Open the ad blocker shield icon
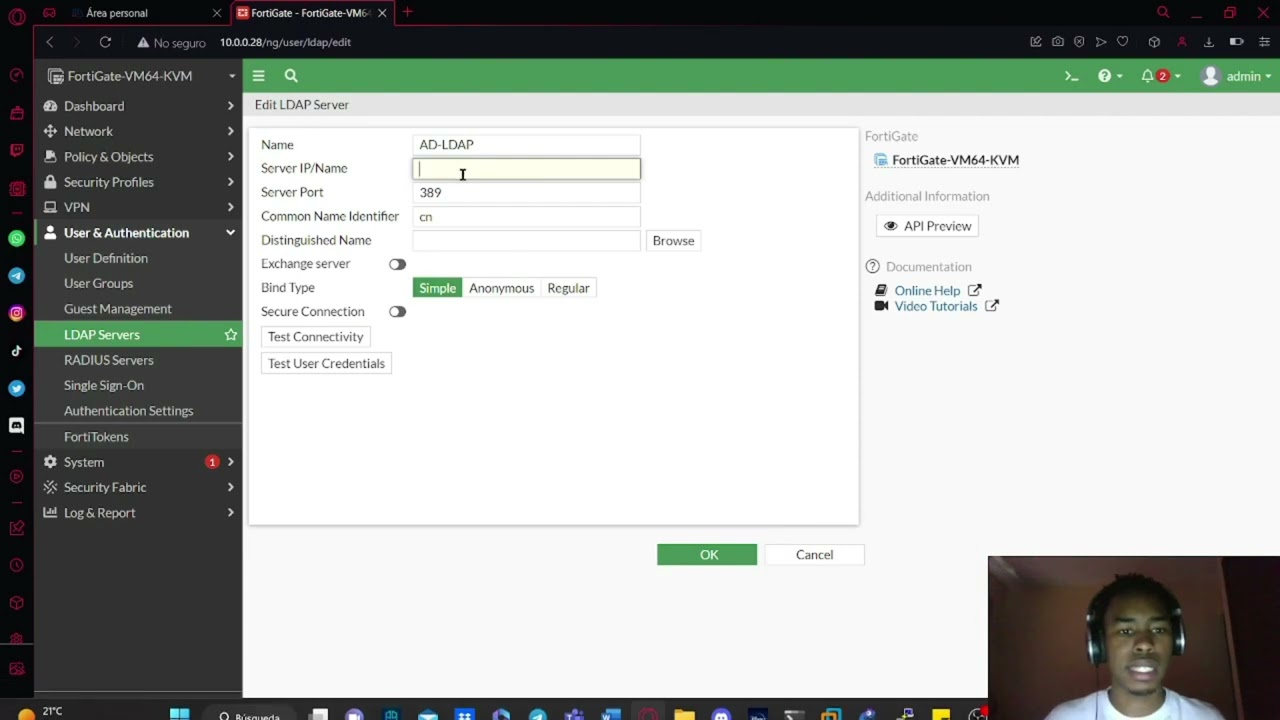 coord(1079,42)
